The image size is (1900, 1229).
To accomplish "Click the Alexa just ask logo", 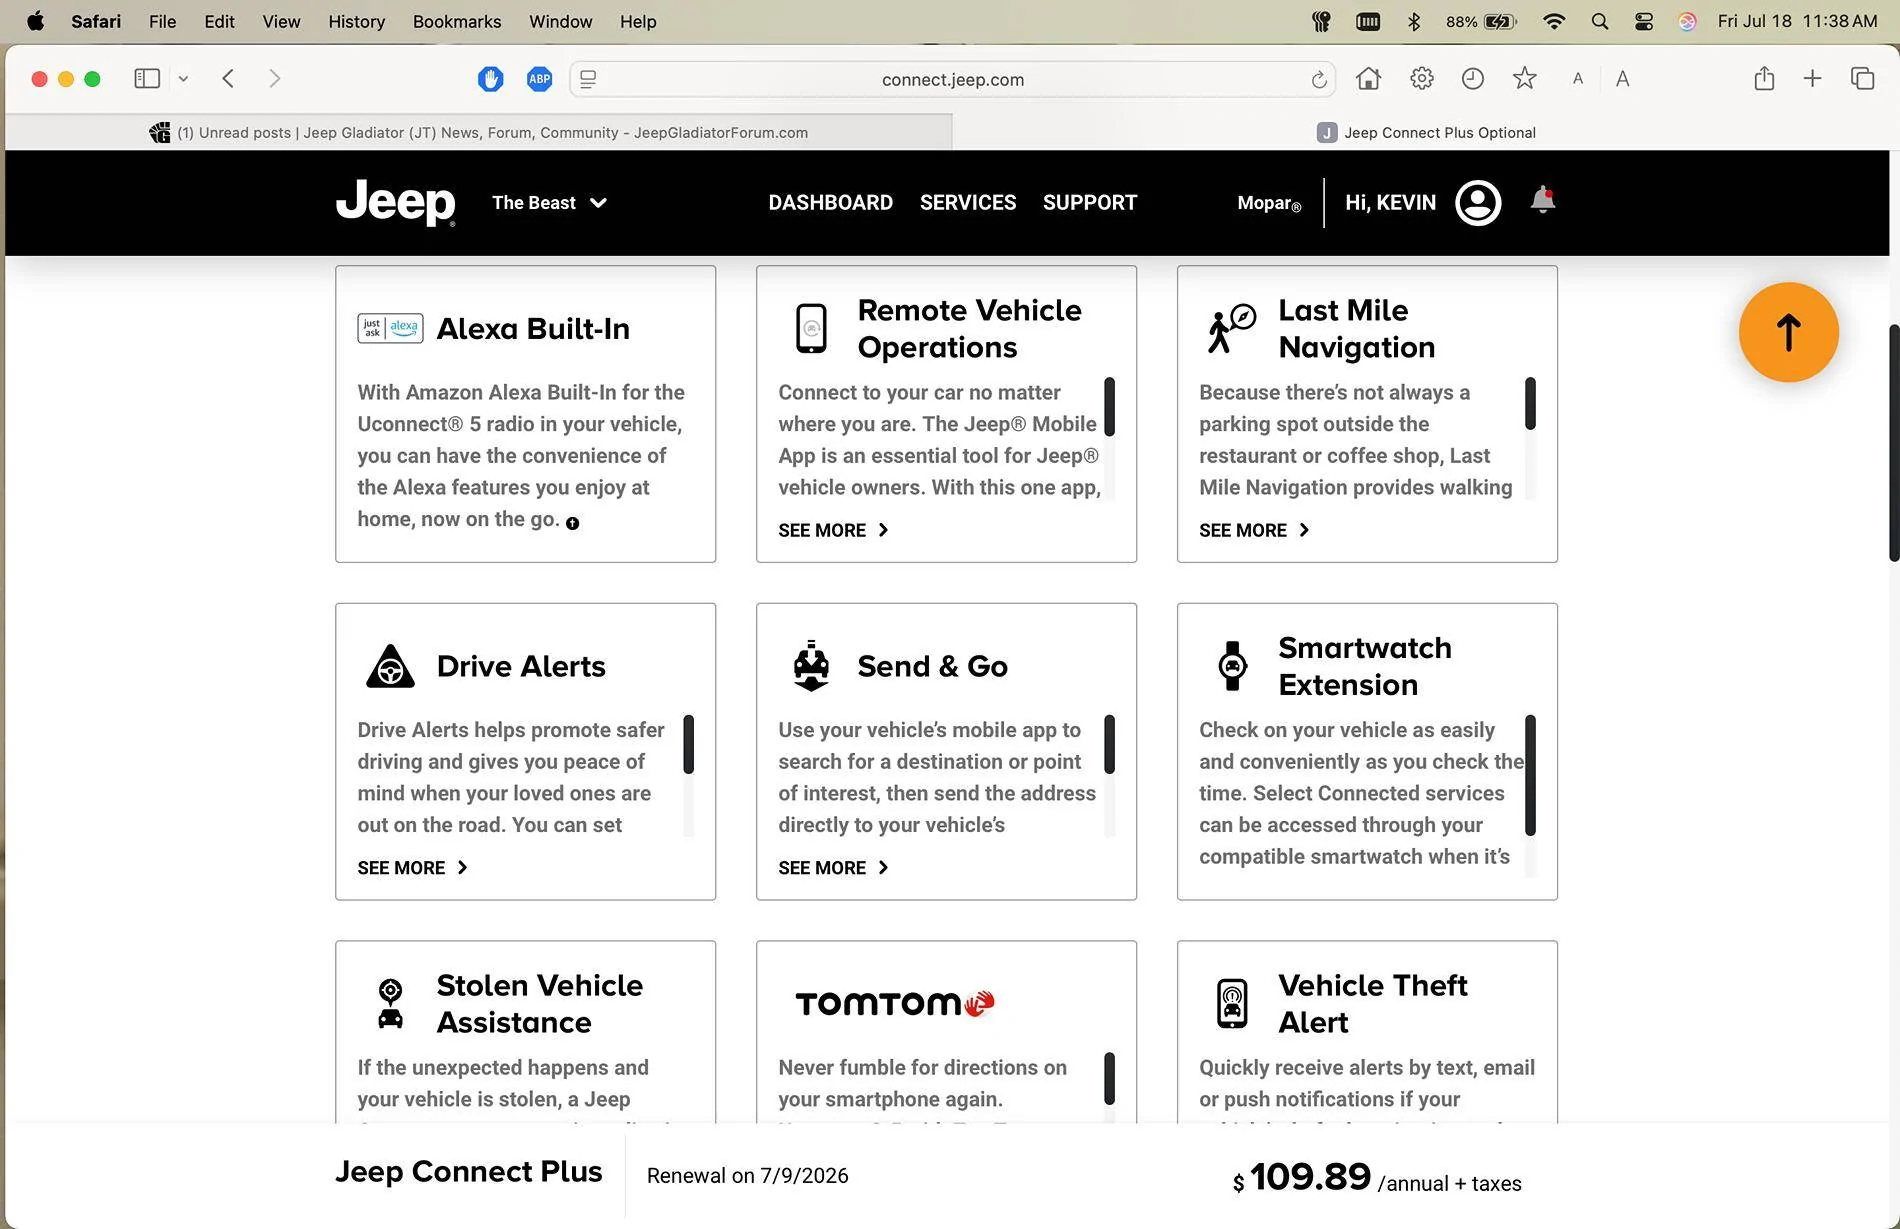I will click(x=390, y=328).
